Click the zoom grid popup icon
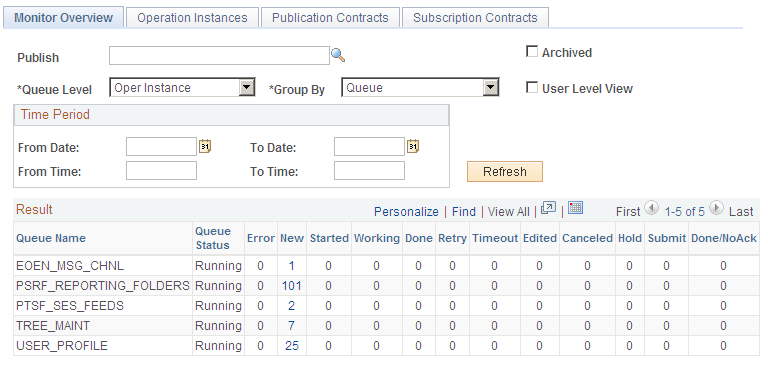Viewport: 768px width, 366px height. 549,208
